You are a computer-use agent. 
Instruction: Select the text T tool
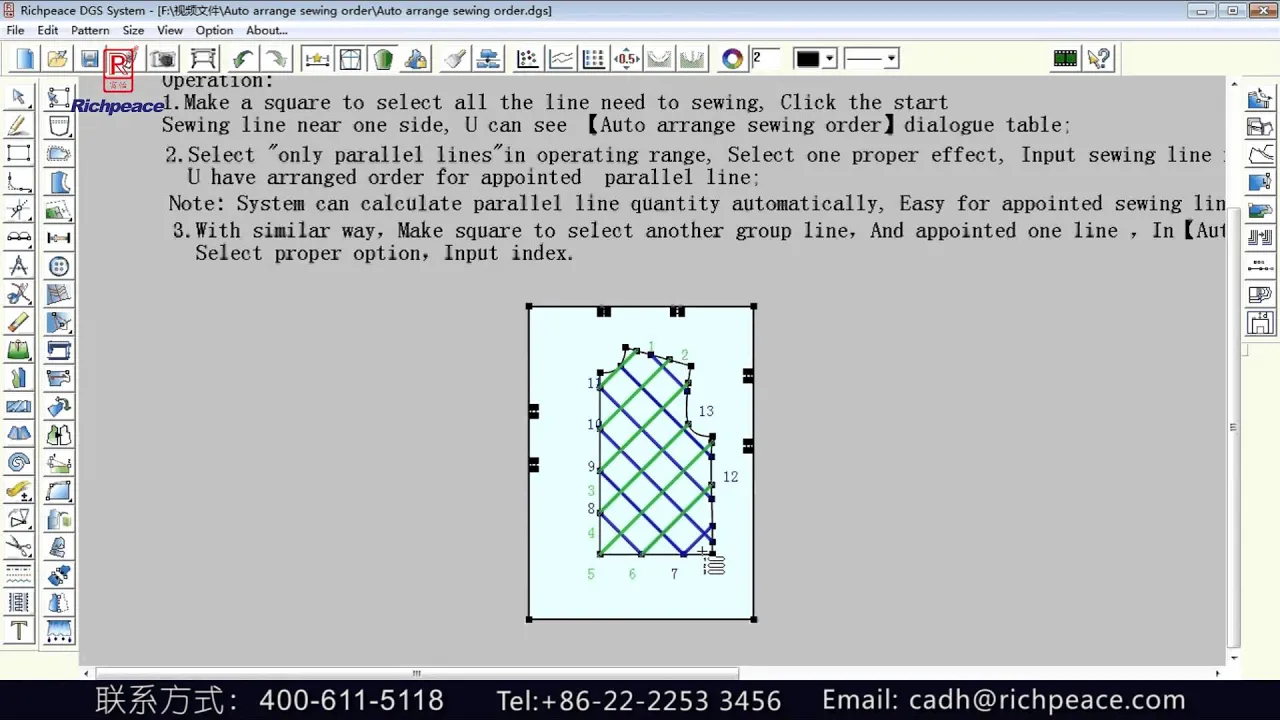pos(19,630)
